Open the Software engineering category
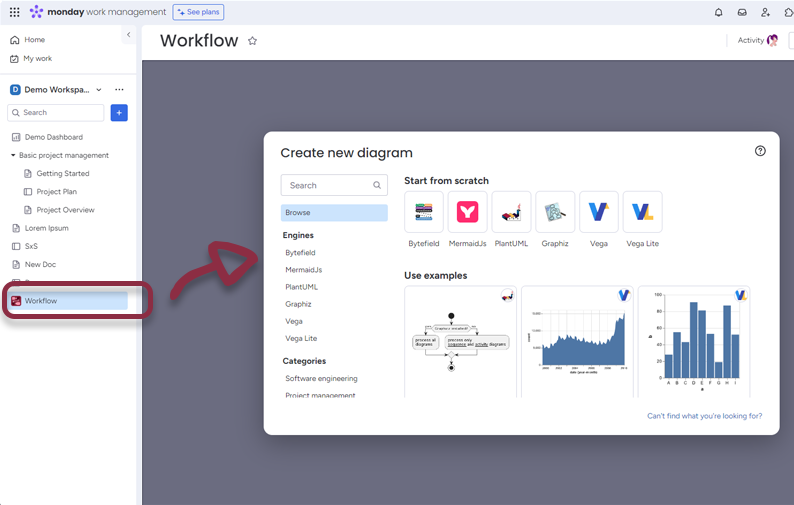The height and width of the screenshot is (505, 794). 321,378
